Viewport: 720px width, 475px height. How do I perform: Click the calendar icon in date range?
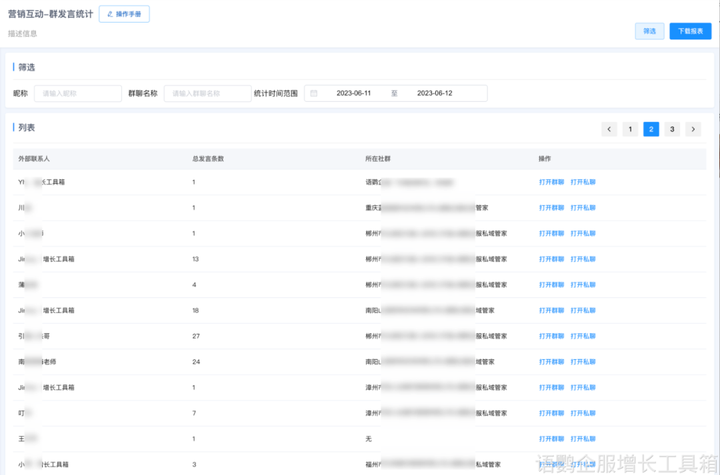(314, 93)
